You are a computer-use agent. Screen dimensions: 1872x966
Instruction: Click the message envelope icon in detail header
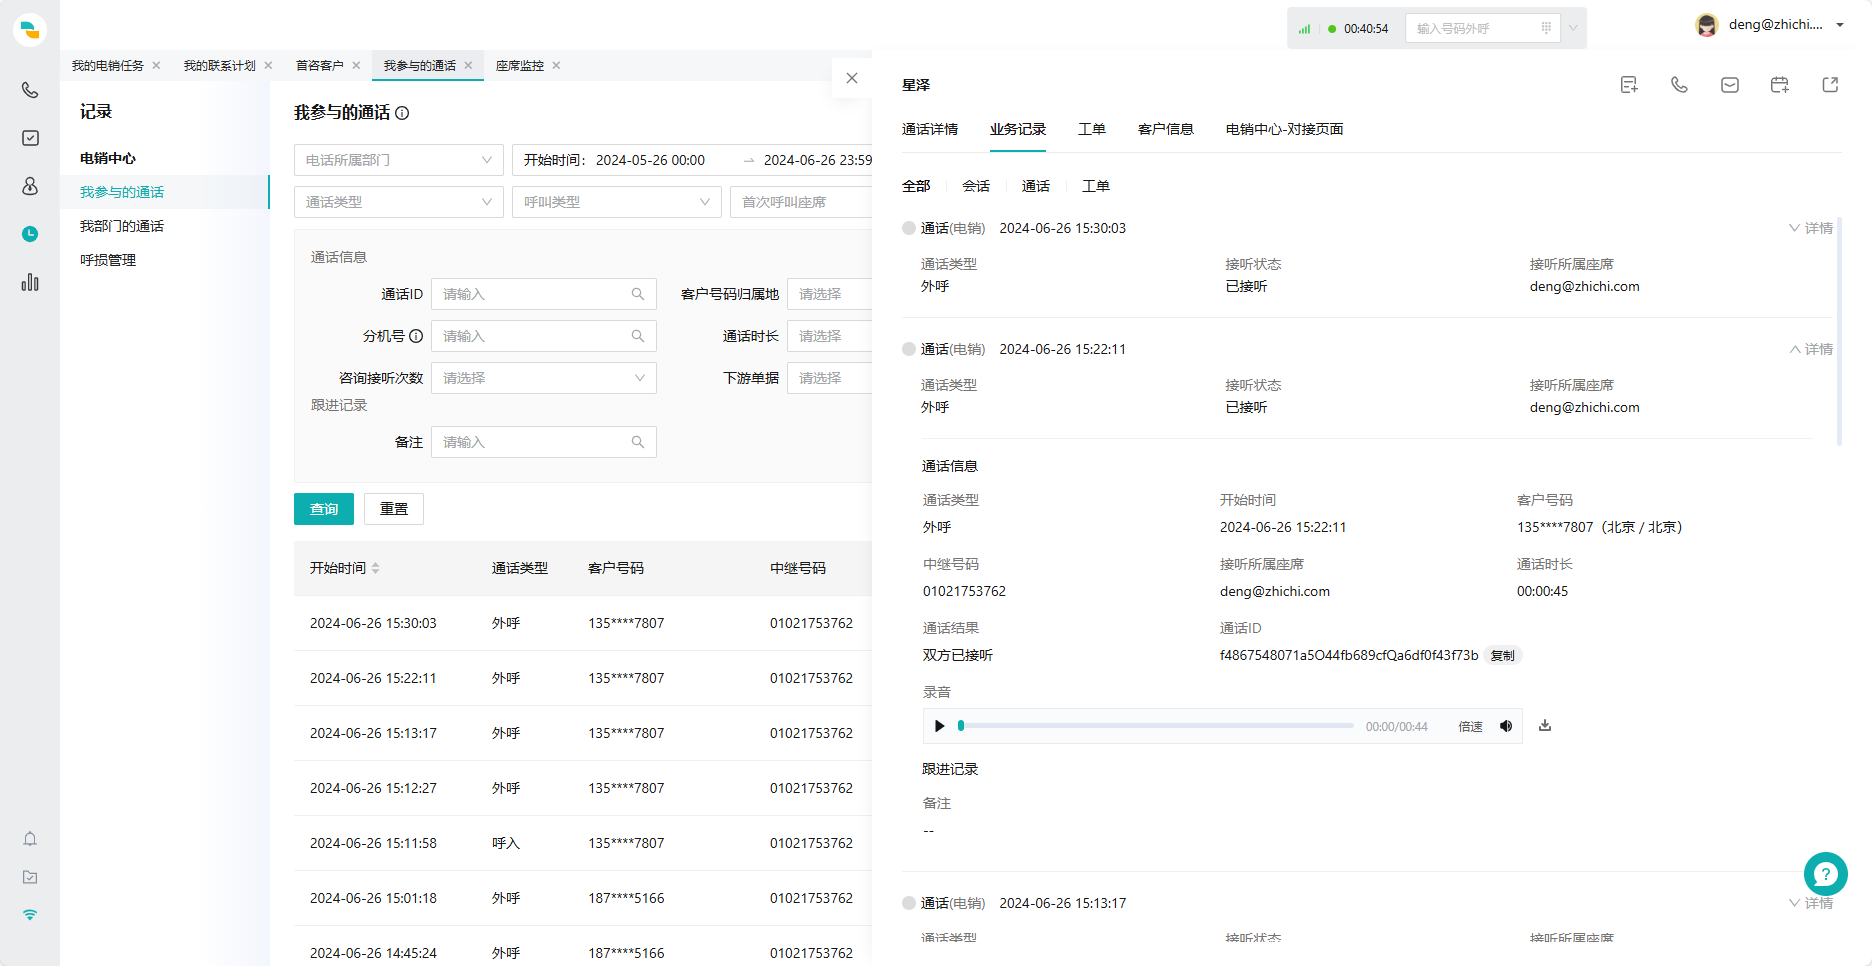pos(1729,85)
